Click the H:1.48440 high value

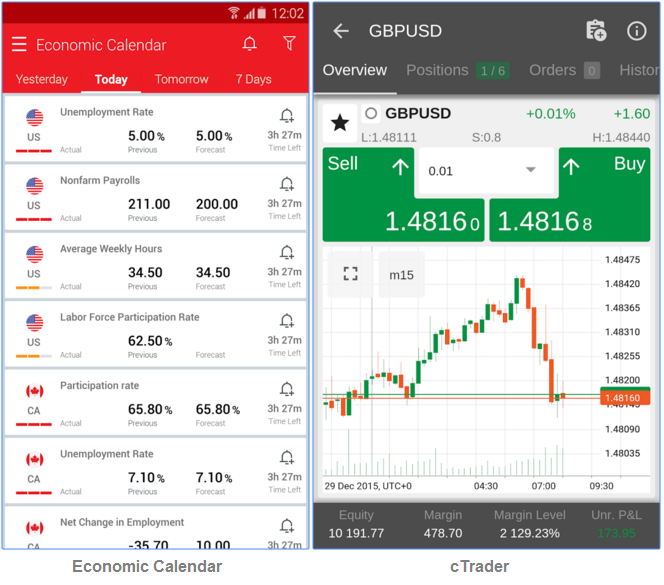point(621,137)
